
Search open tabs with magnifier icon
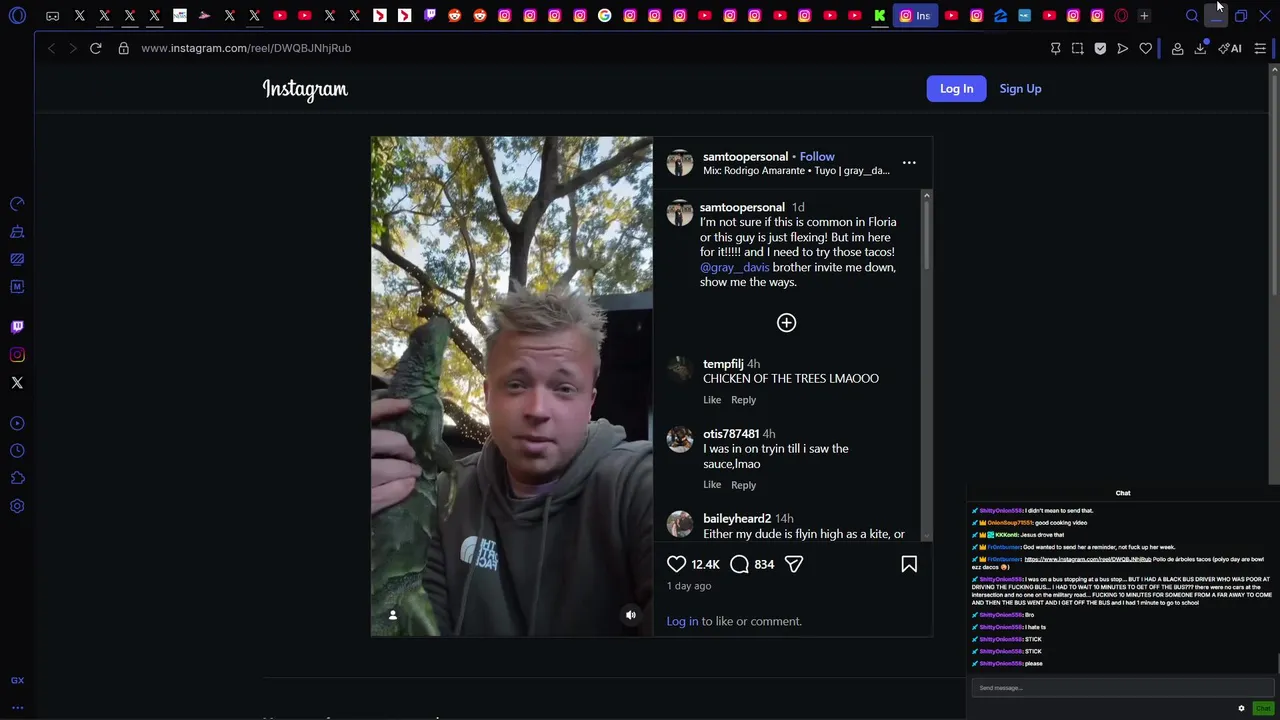point(1192,16)
